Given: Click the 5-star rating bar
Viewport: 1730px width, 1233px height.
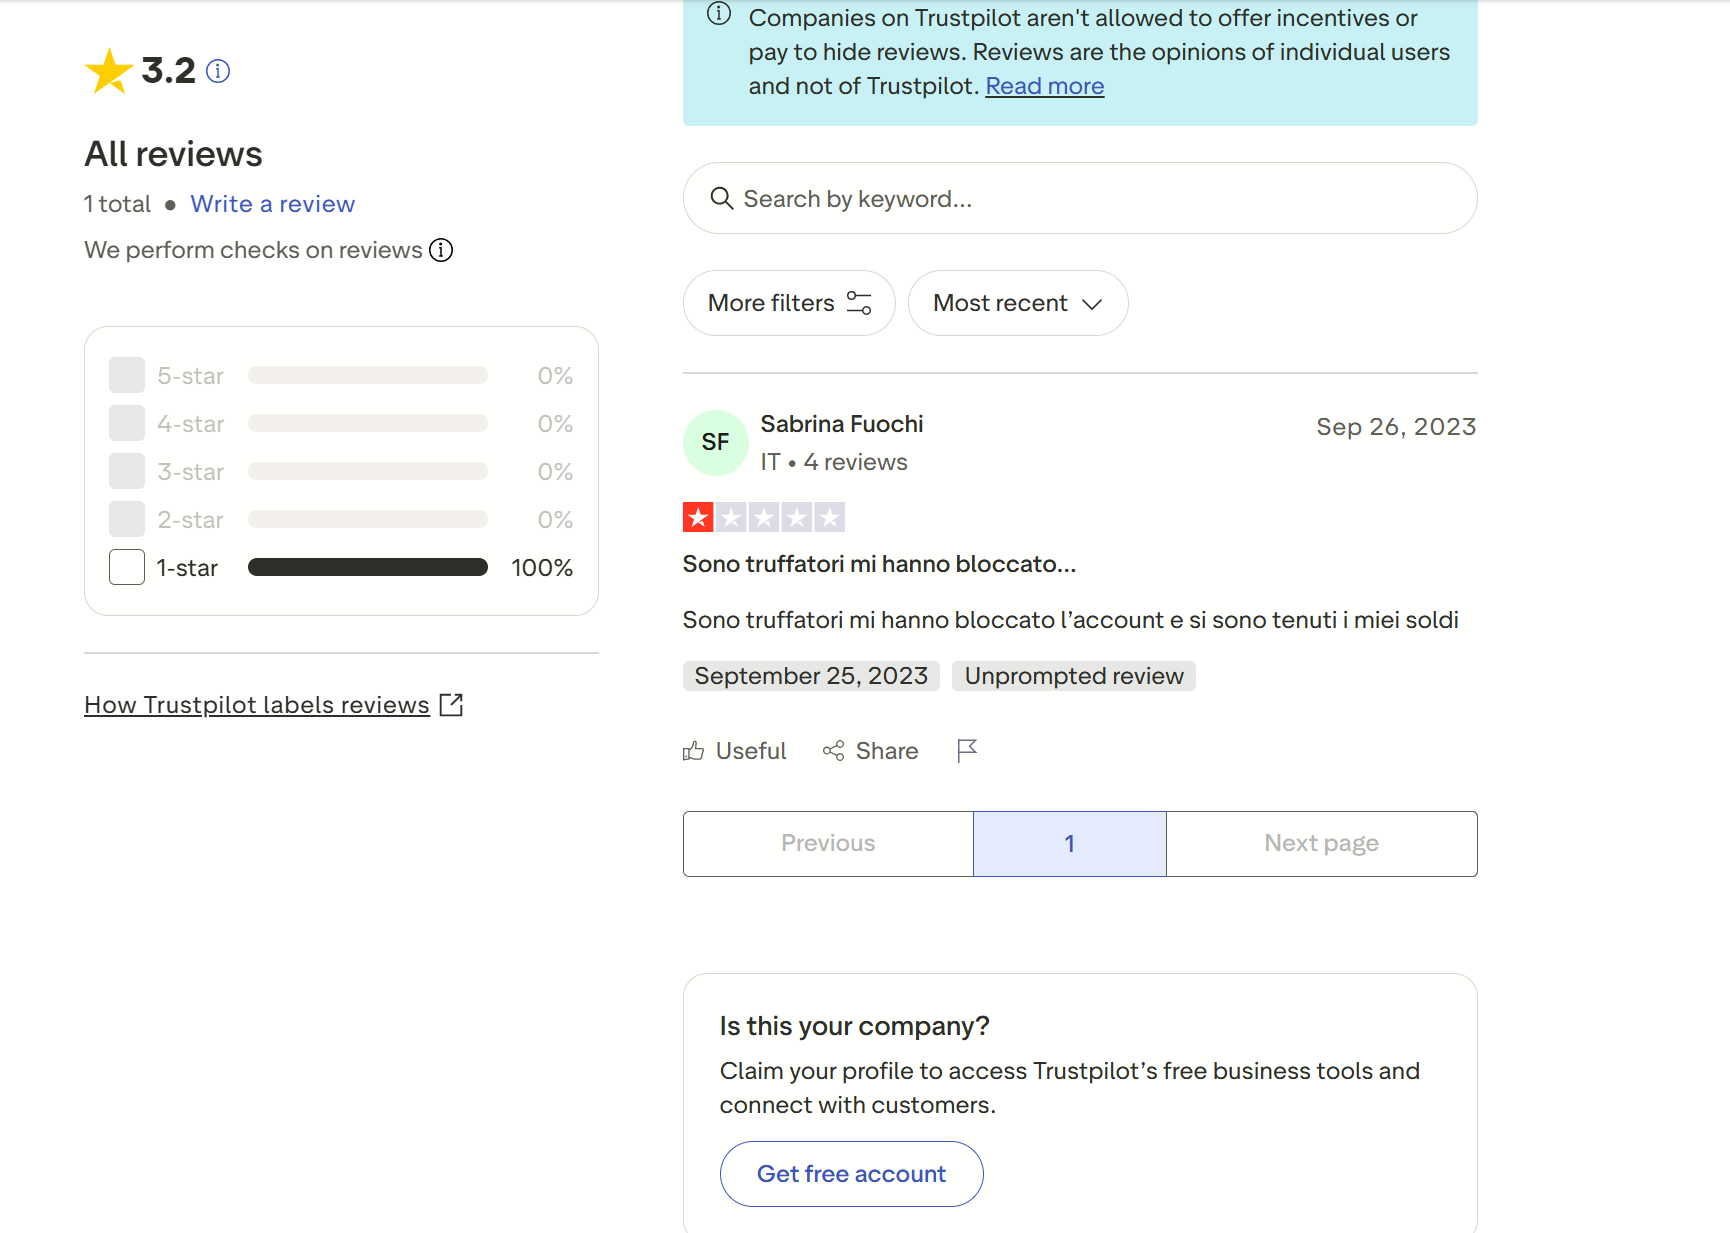Looking at the screenshot, I should (x=368, y=375).
